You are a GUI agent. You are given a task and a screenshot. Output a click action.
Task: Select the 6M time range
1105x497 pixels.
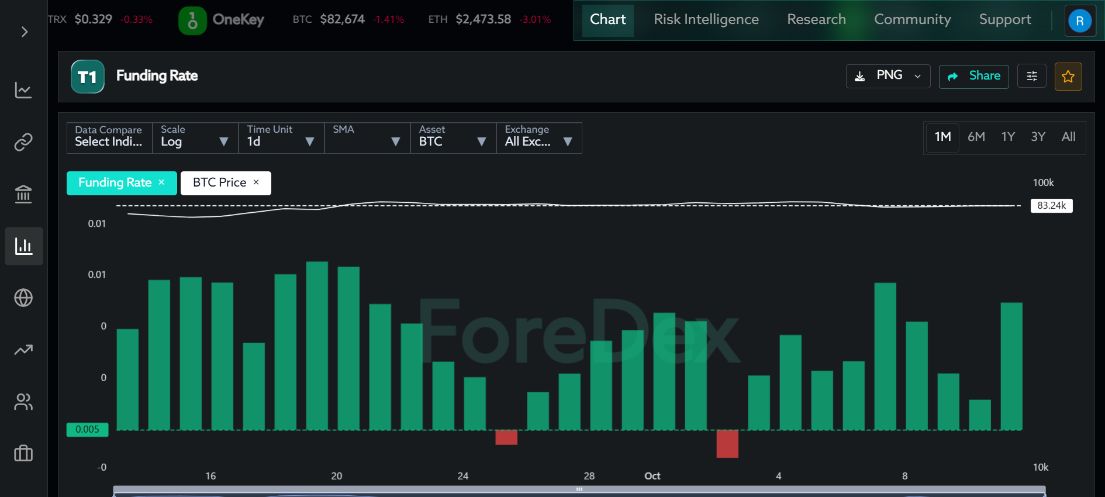point(976,137)
